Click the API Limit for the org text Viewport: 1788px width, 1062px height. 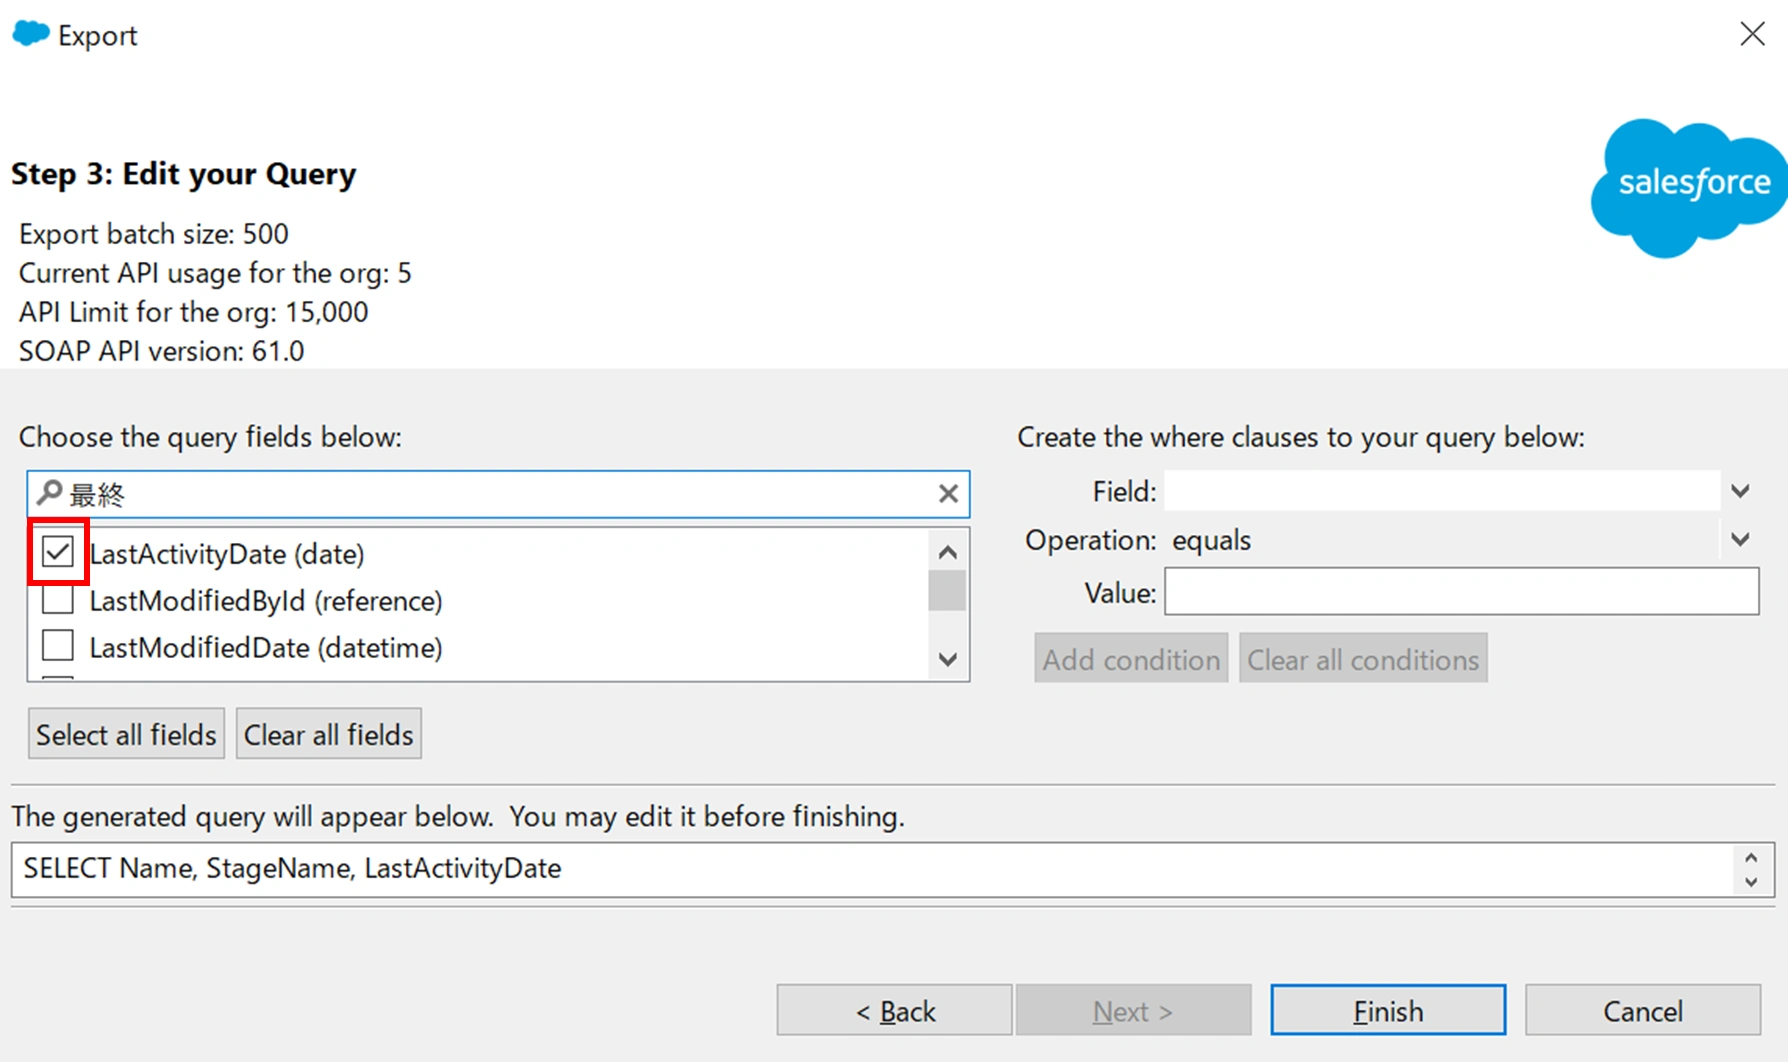[194, 312]
